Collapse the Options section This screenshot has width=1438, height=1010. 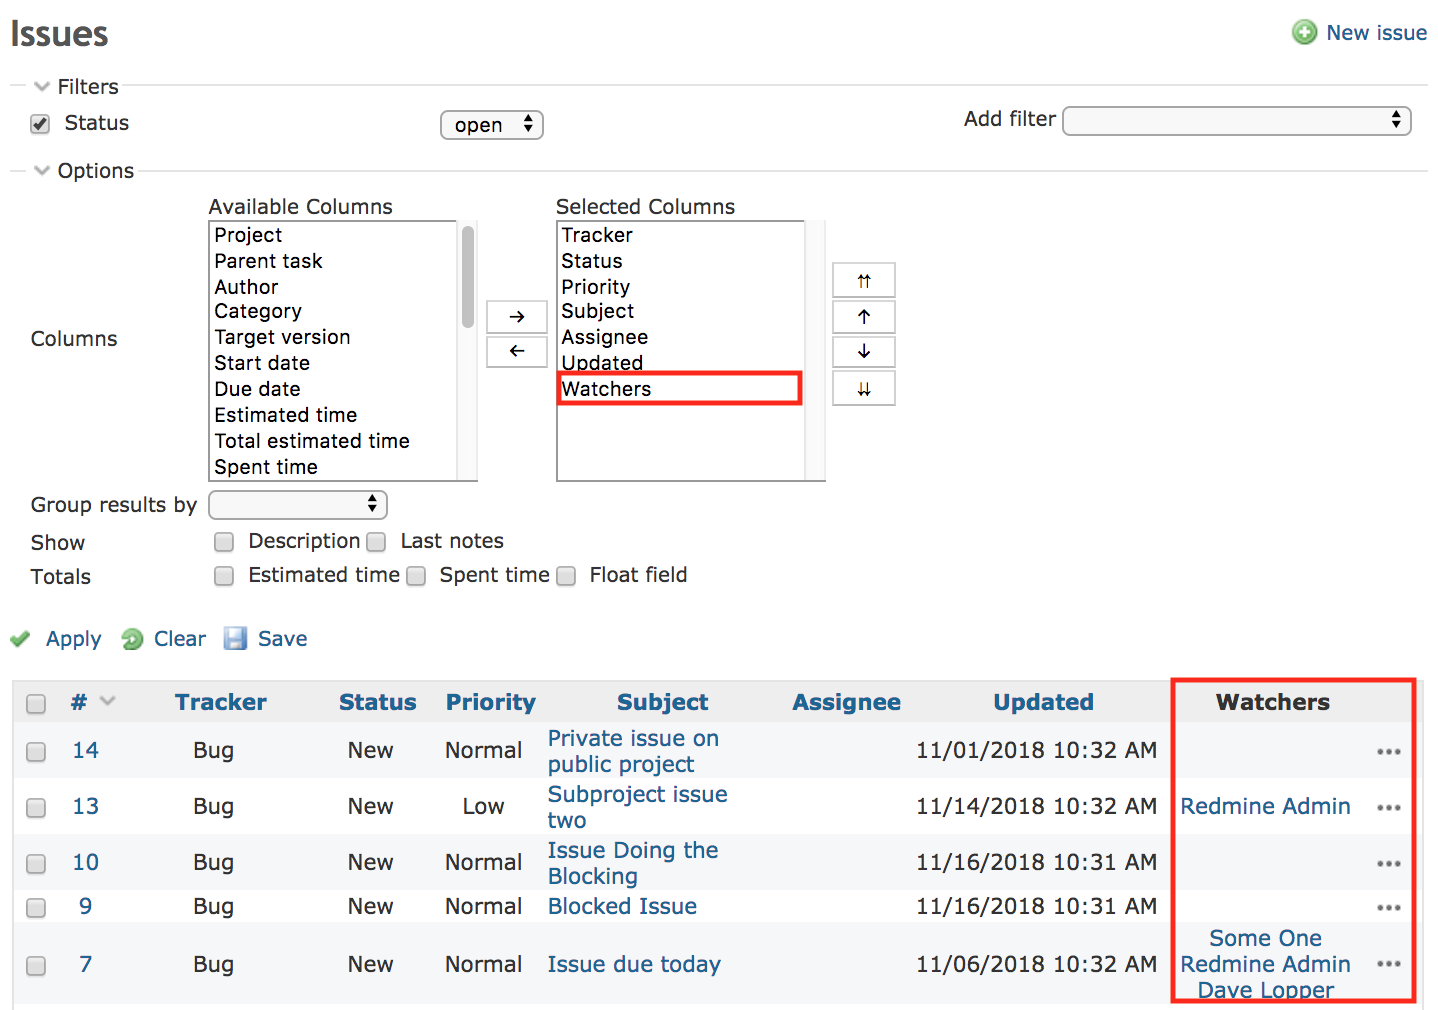[x=42, y=170]
